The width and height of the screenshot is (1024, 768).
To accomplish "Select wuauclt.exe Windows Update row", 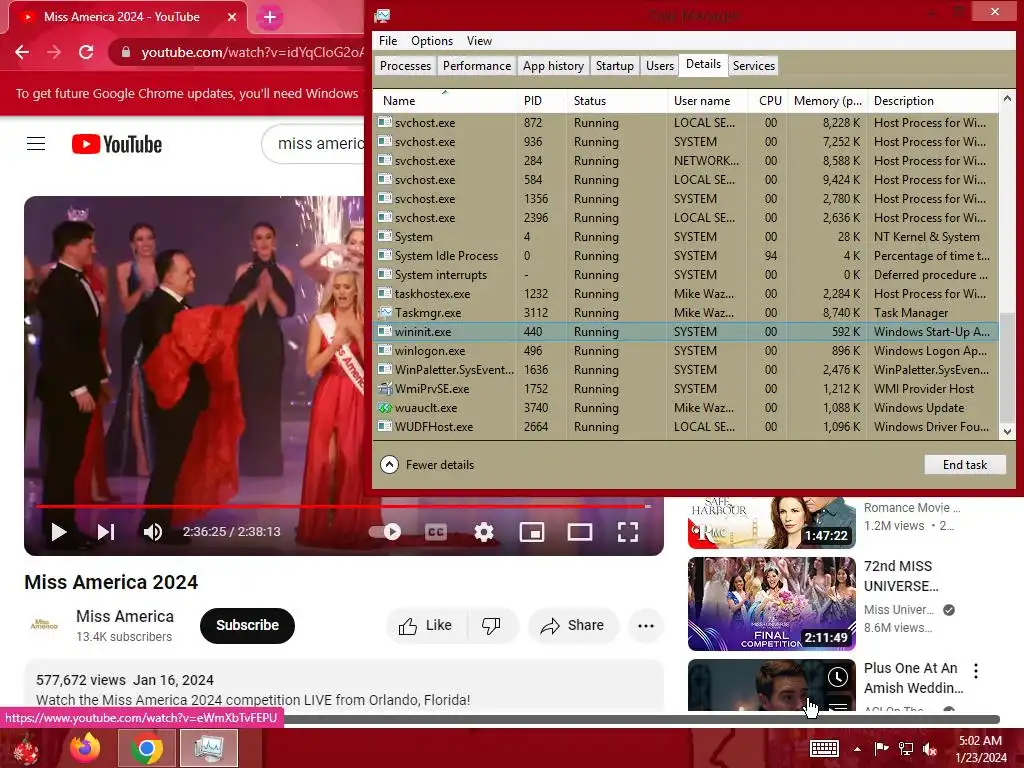I will (x=686, y=408).
